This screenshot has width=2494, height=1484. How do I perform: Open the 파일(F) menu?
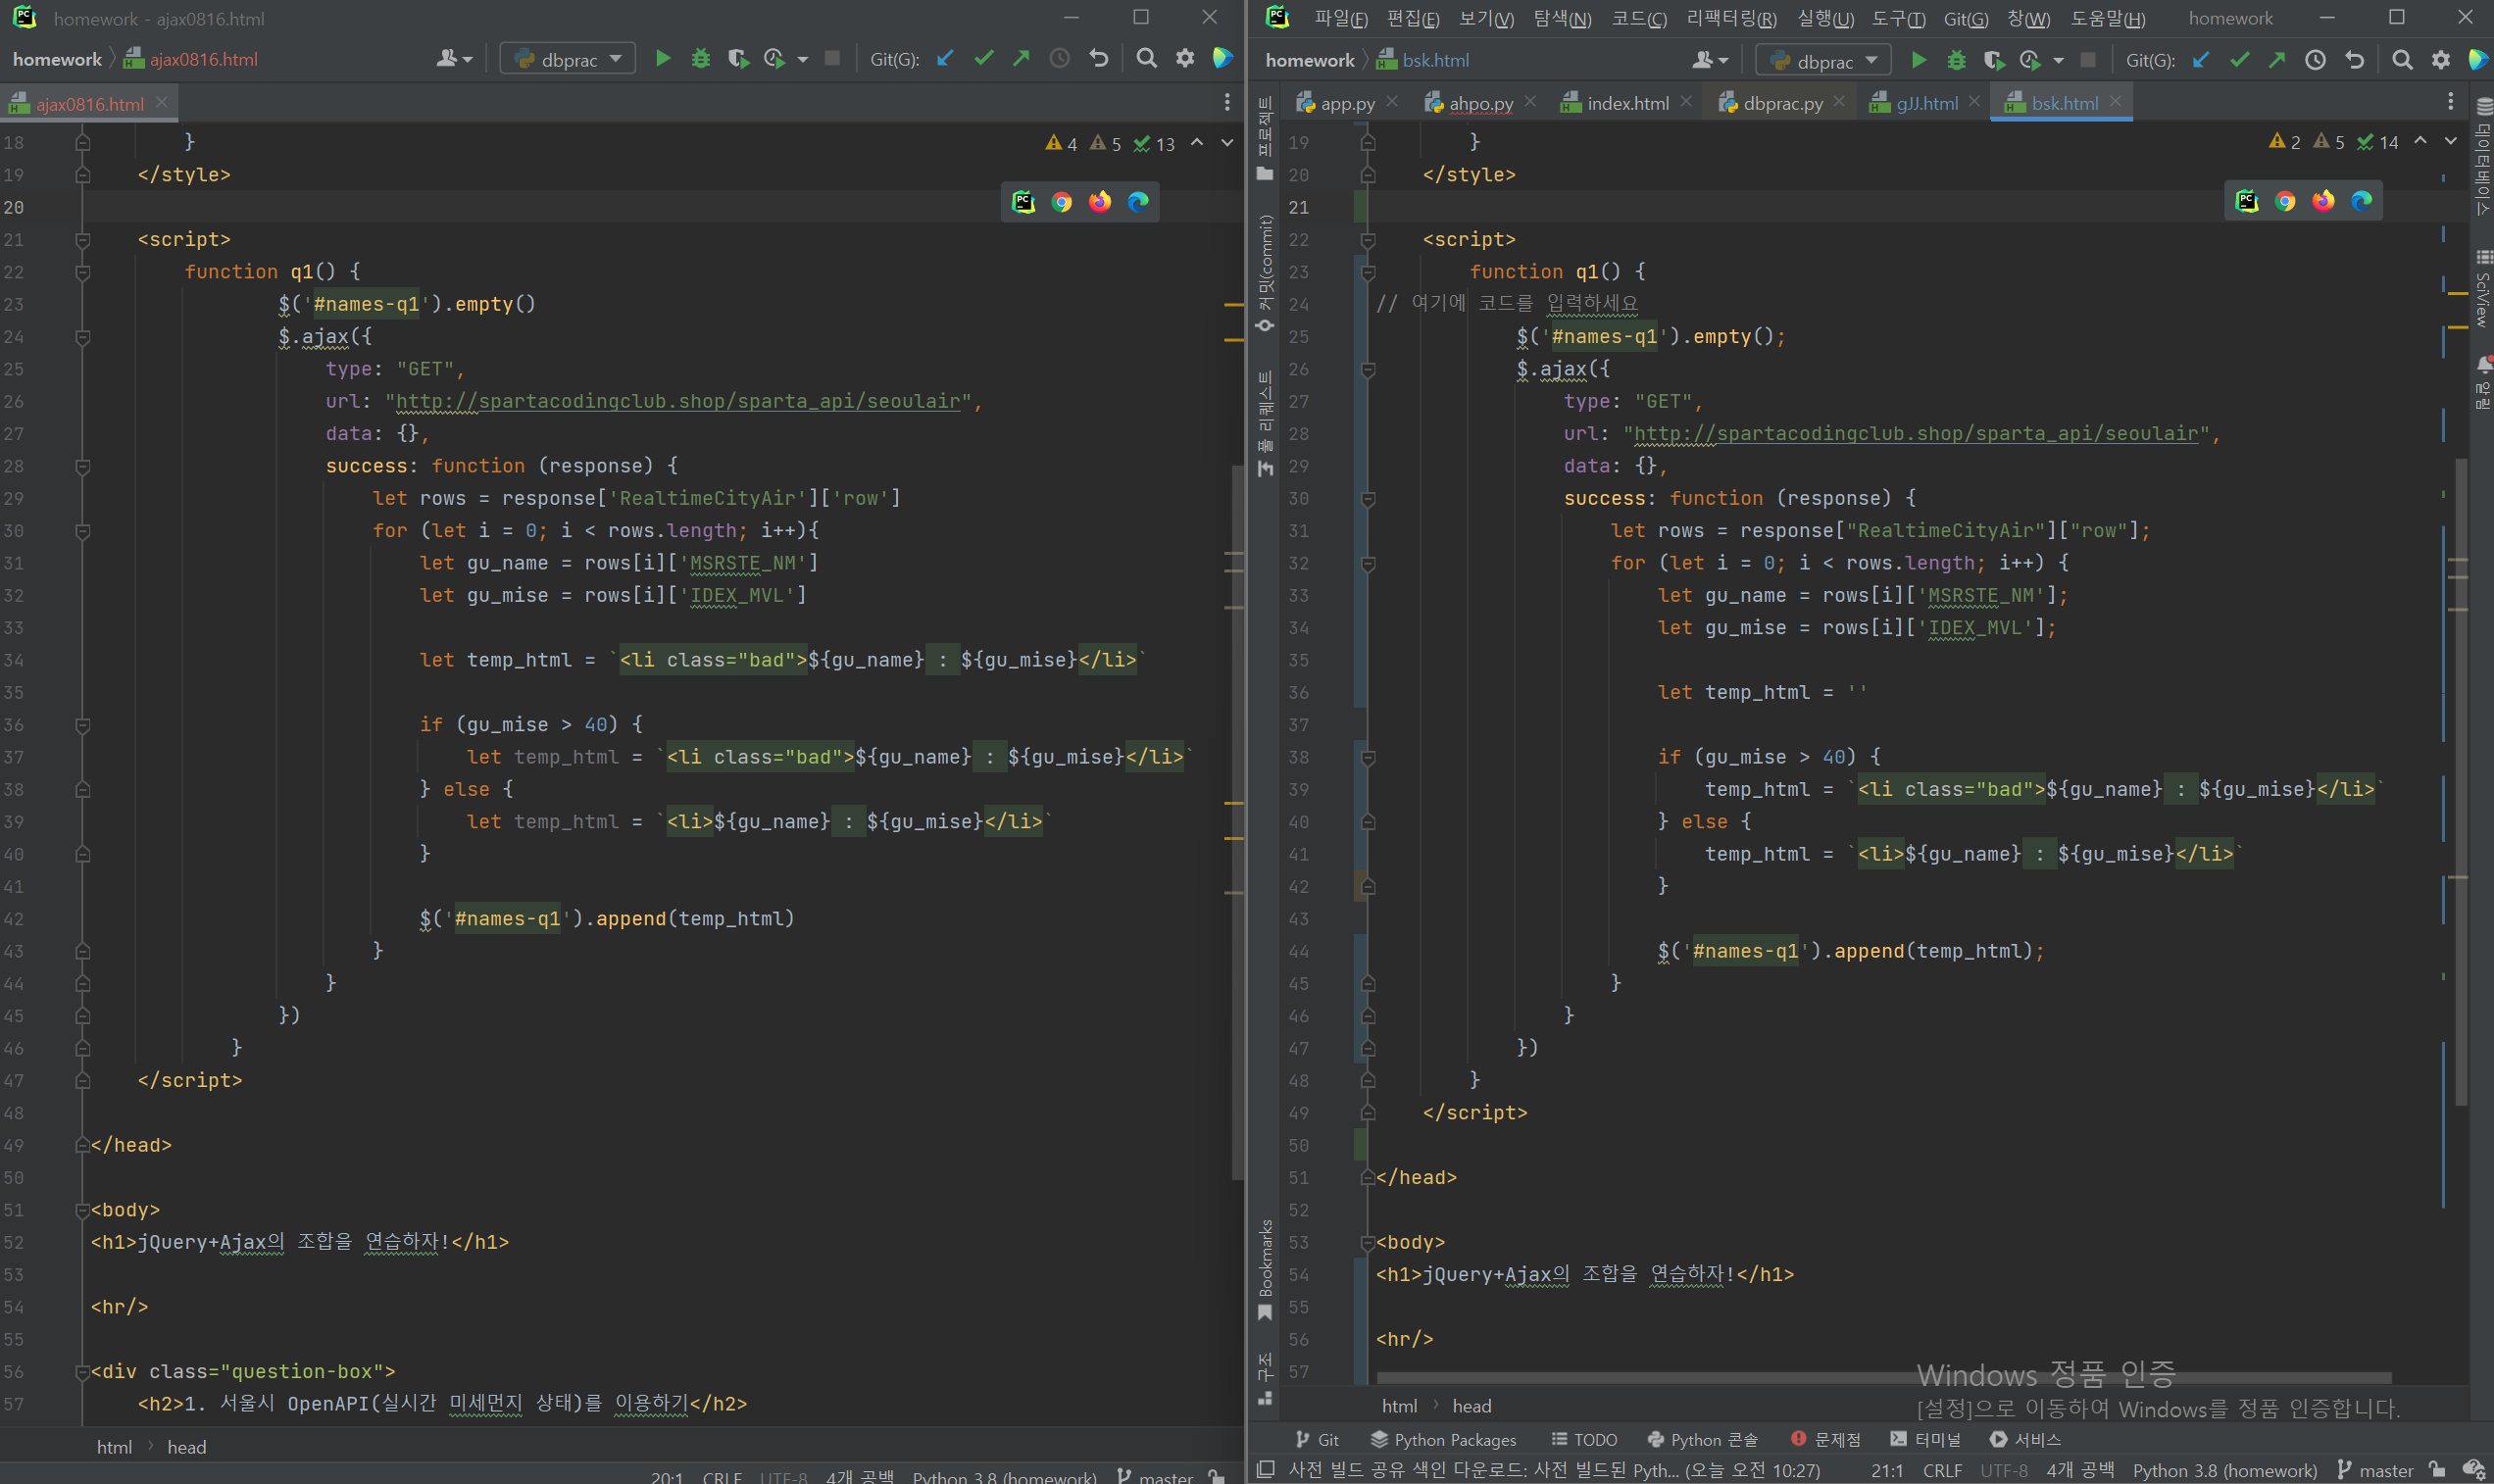(1340, 18)
